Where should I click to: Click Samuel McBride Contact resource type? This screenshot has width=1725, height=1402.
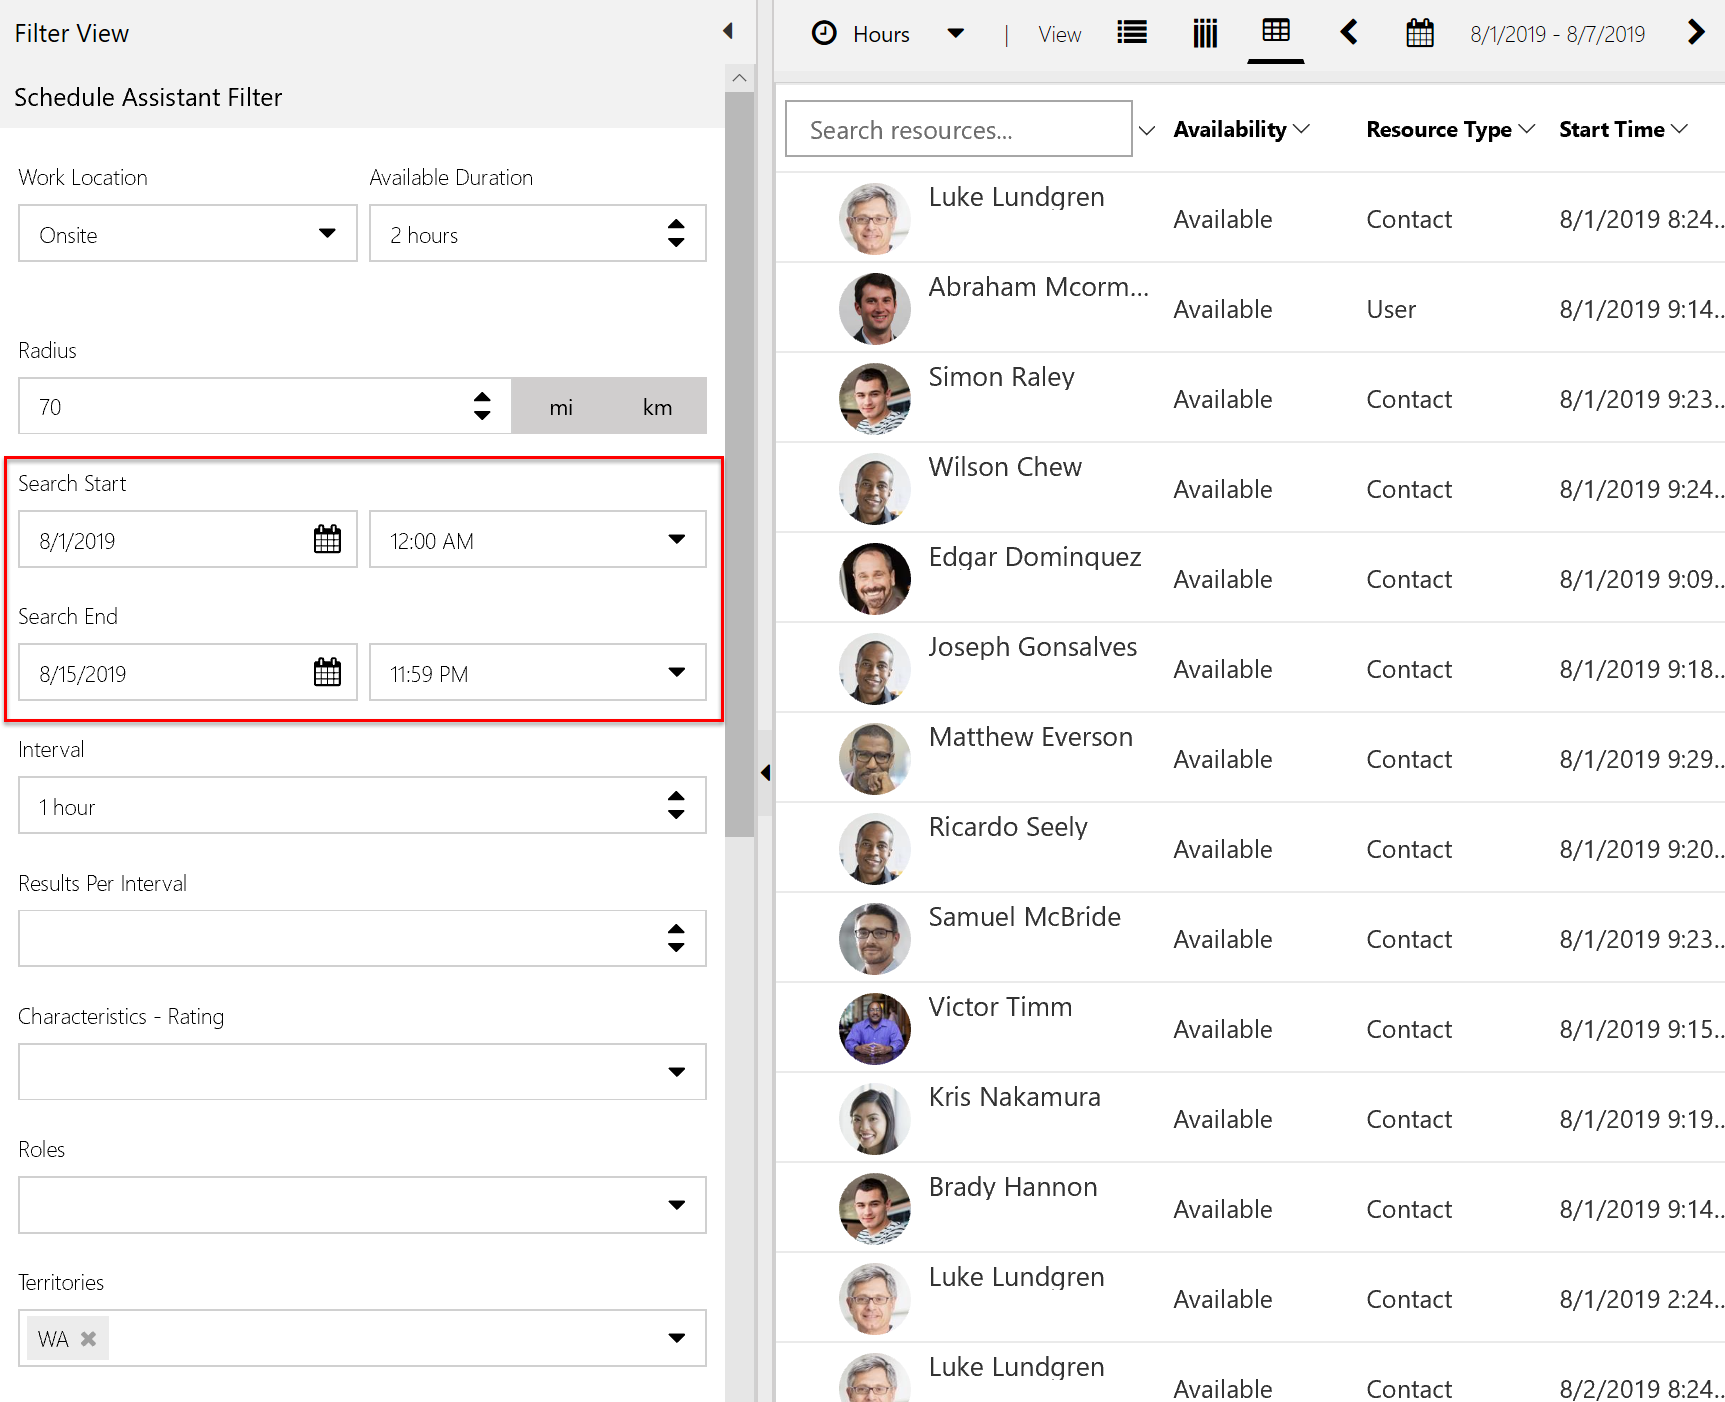(1409, 939)
